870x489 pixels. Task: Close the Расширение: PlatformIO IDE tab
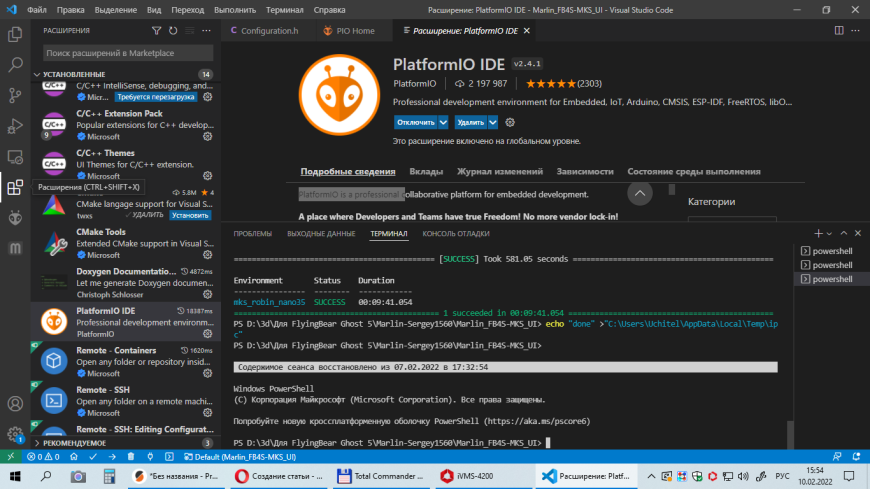tap(527, 31)
